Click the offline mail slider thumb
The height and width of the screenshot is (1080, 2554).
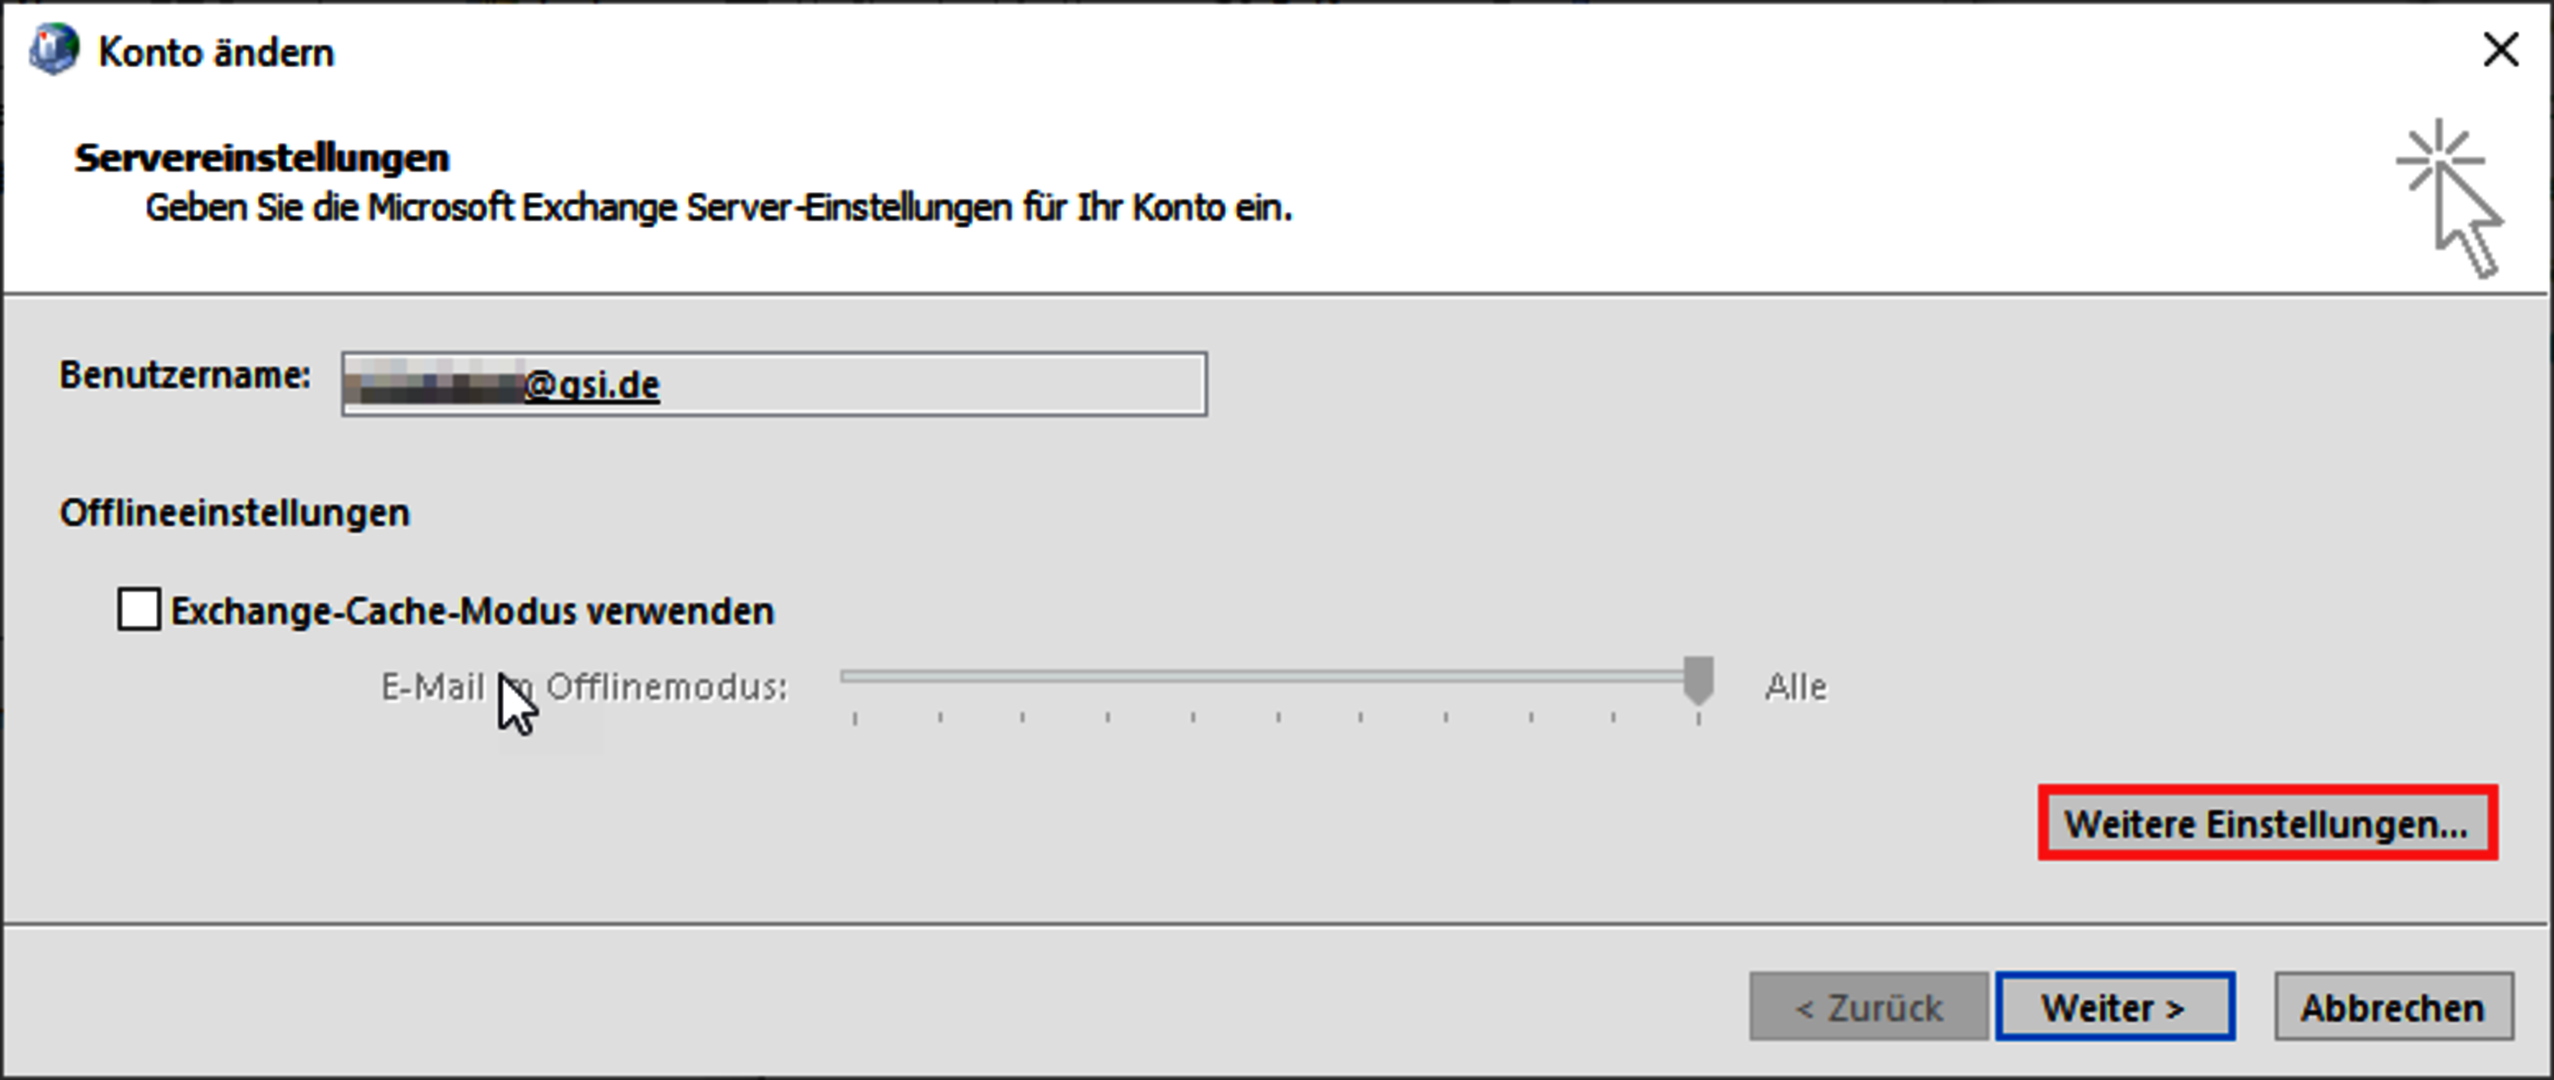coord(1698,680)
